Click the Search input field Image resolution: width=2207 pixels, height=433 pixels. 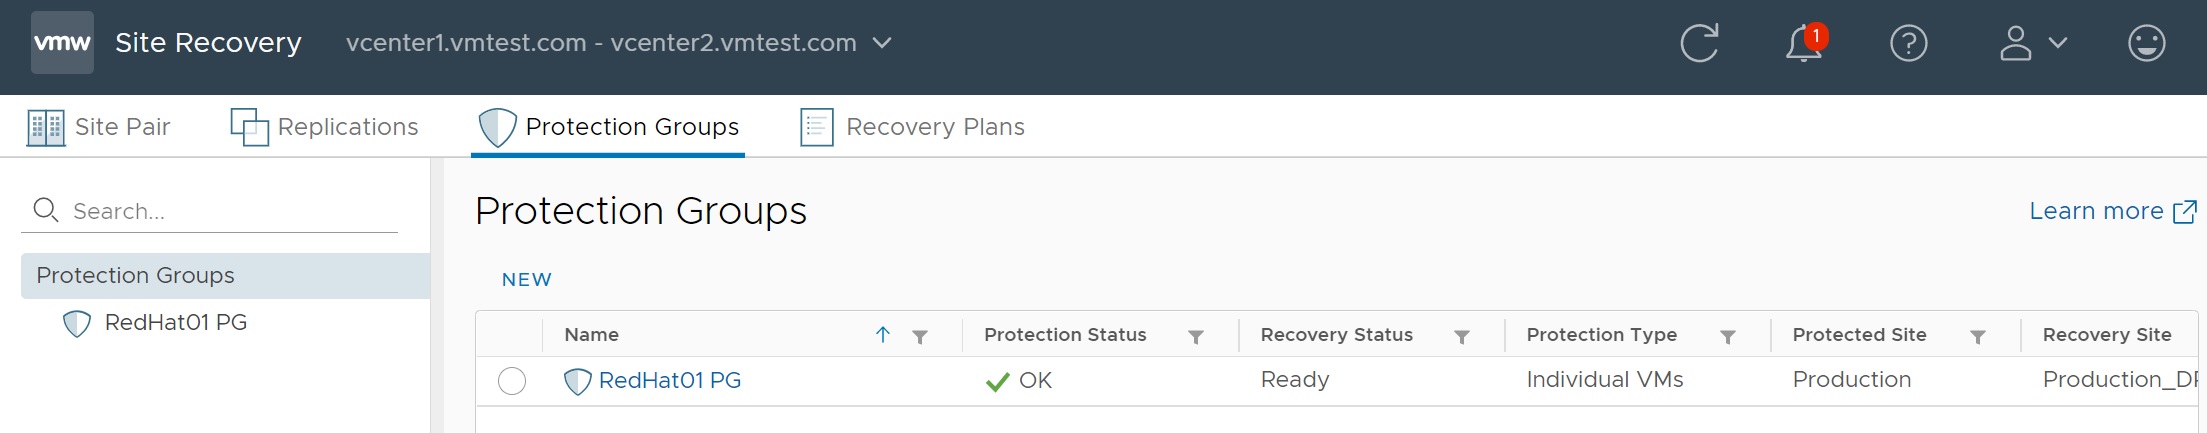click(x=230, y=211)
